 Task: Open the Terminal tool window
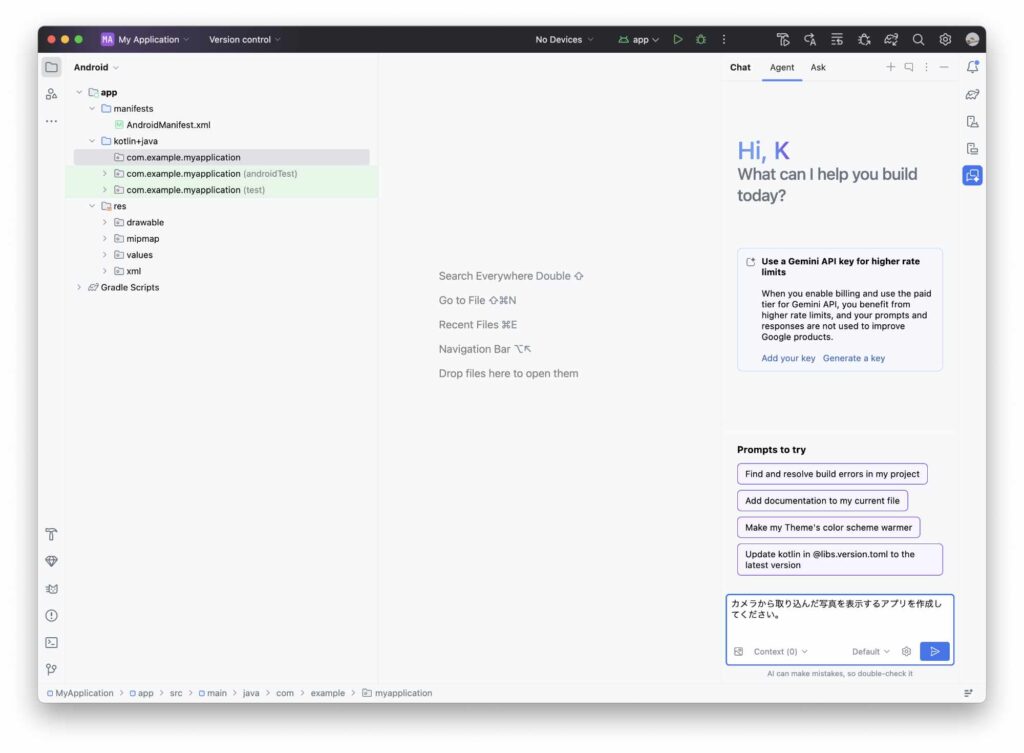click(51, 643)
